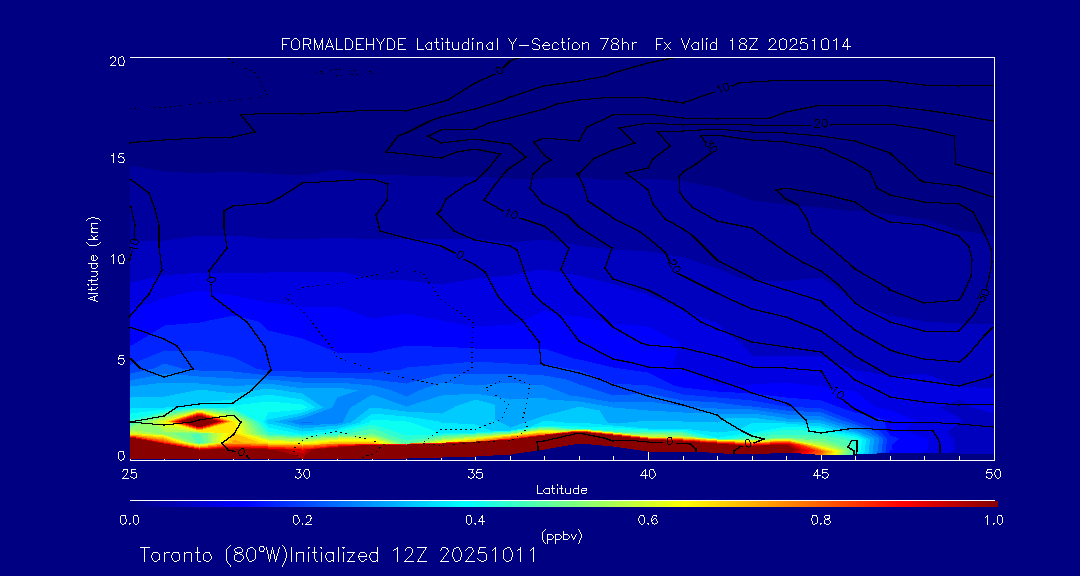Click the altitude axis tick label 10

point(116,259)
